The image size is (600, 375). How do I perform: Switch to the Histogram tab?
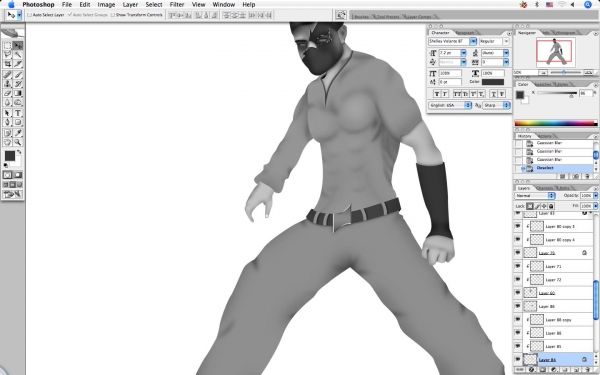coord(565,33)
